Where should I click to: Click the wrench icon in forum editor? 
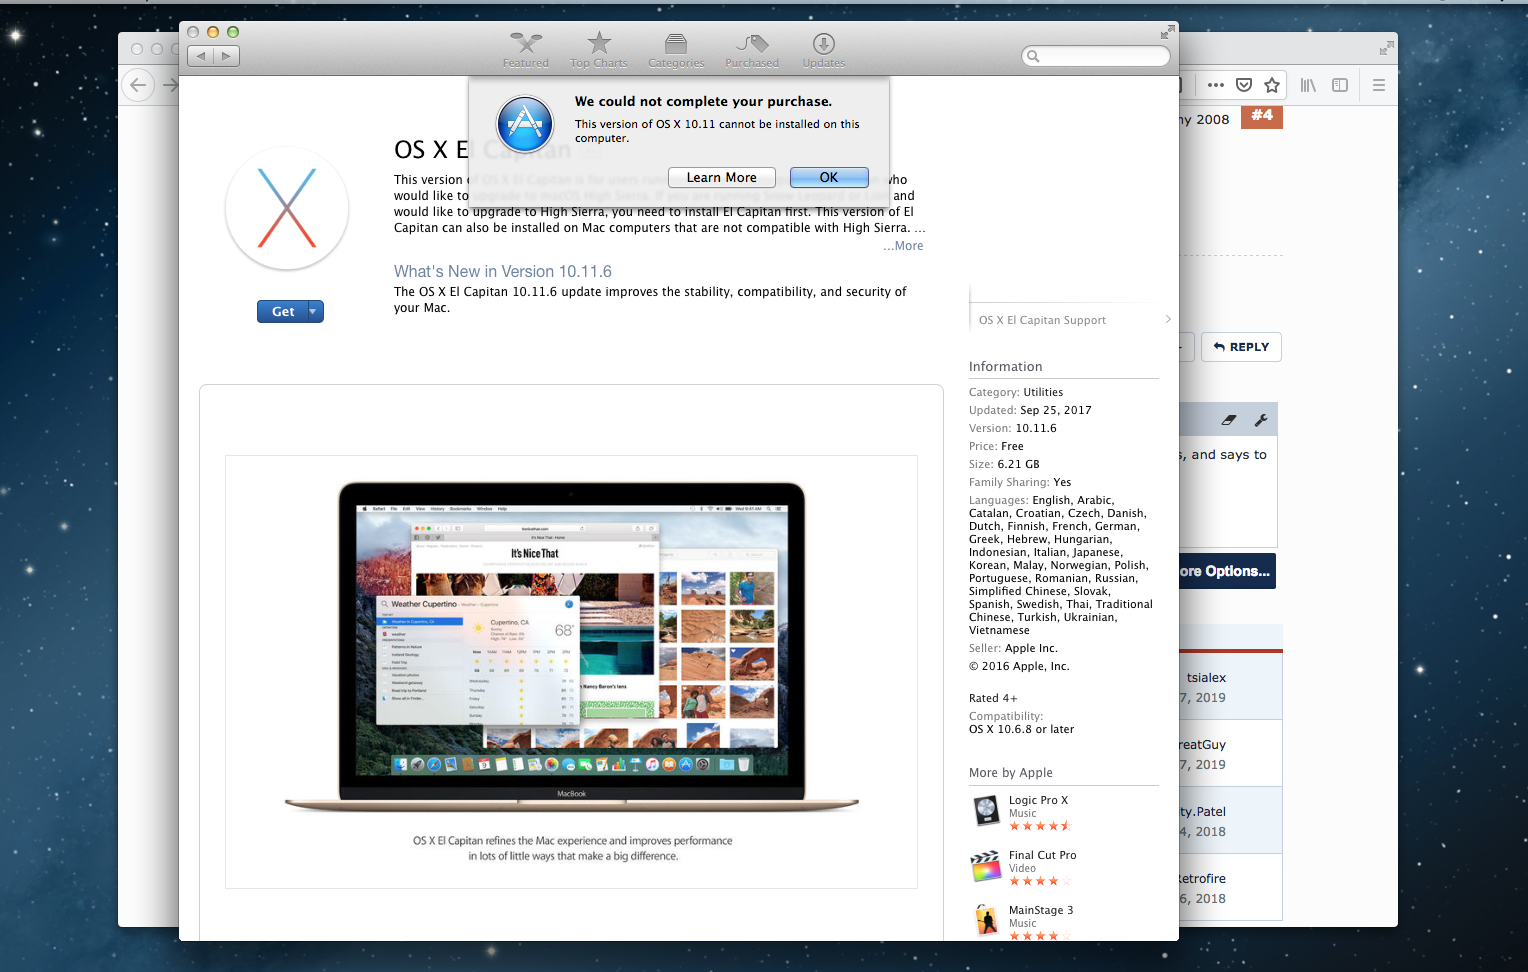pyautogui.click(x=1261, y=420)
